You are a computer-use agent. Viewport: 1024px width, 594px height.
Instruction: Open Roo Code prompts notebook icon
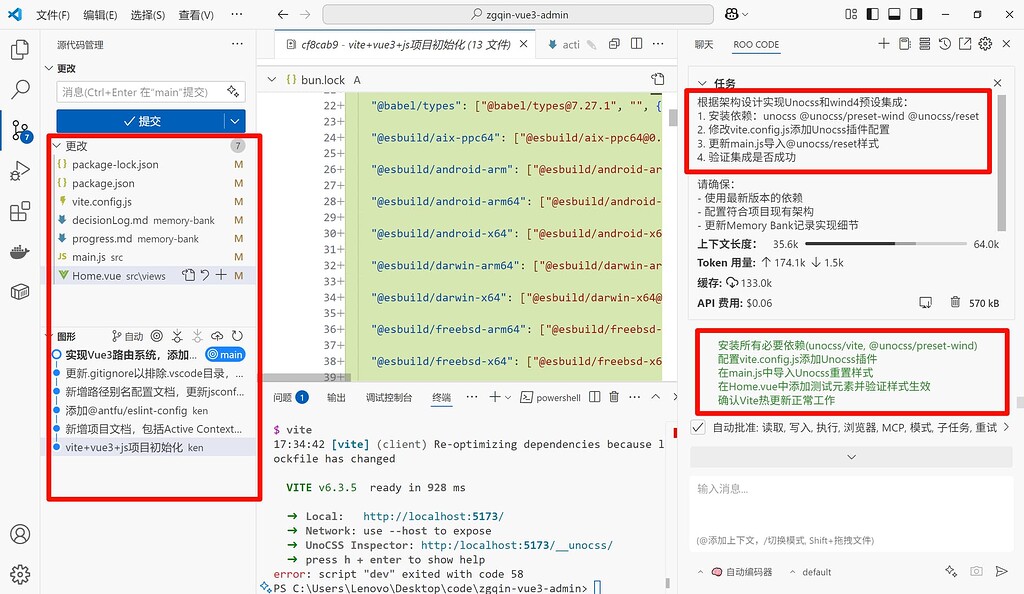904,44
